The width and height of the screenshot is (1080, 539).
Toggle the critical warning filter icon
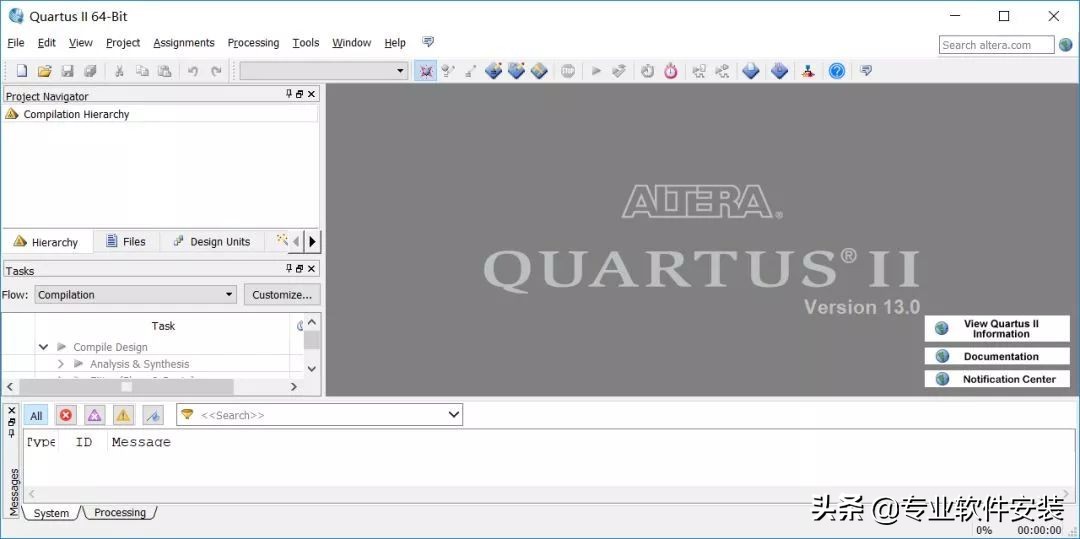tap(94, 415)
